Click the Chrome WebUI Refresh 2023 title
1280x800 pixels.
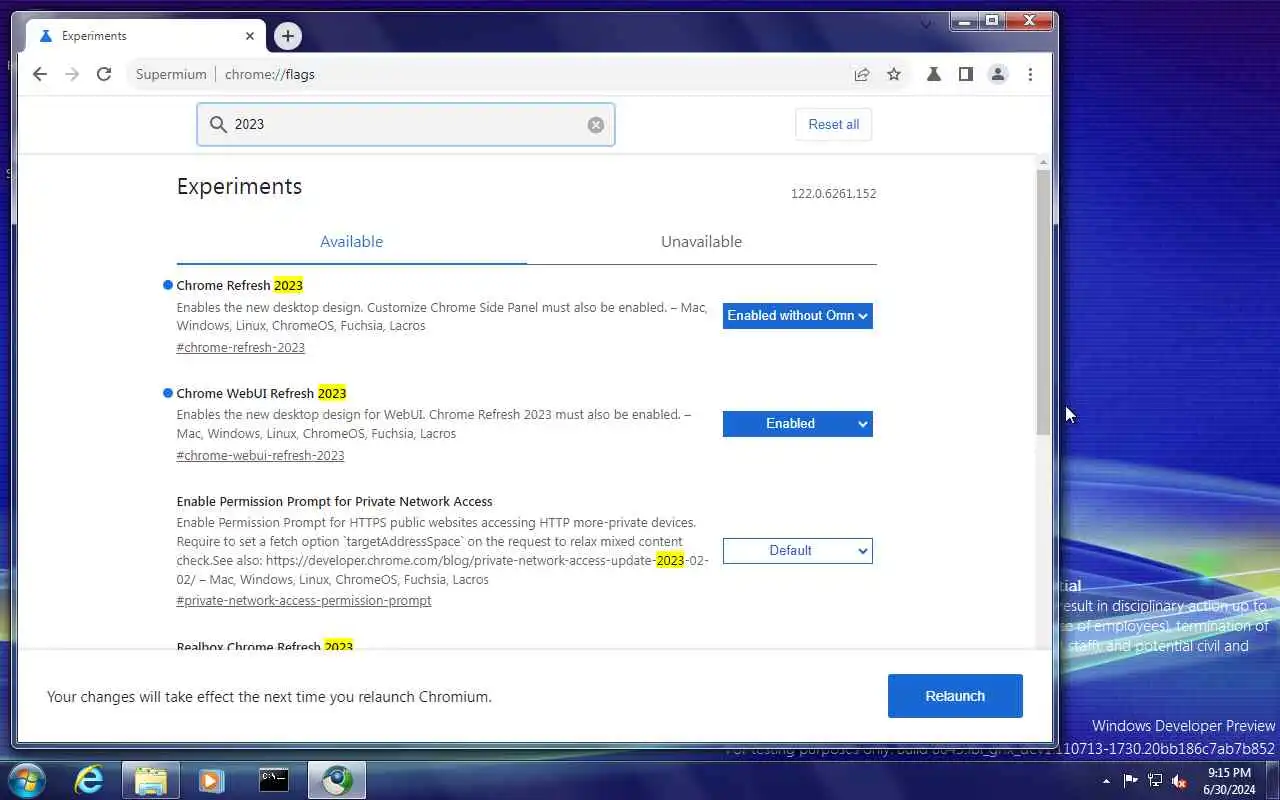pos(261,394)
